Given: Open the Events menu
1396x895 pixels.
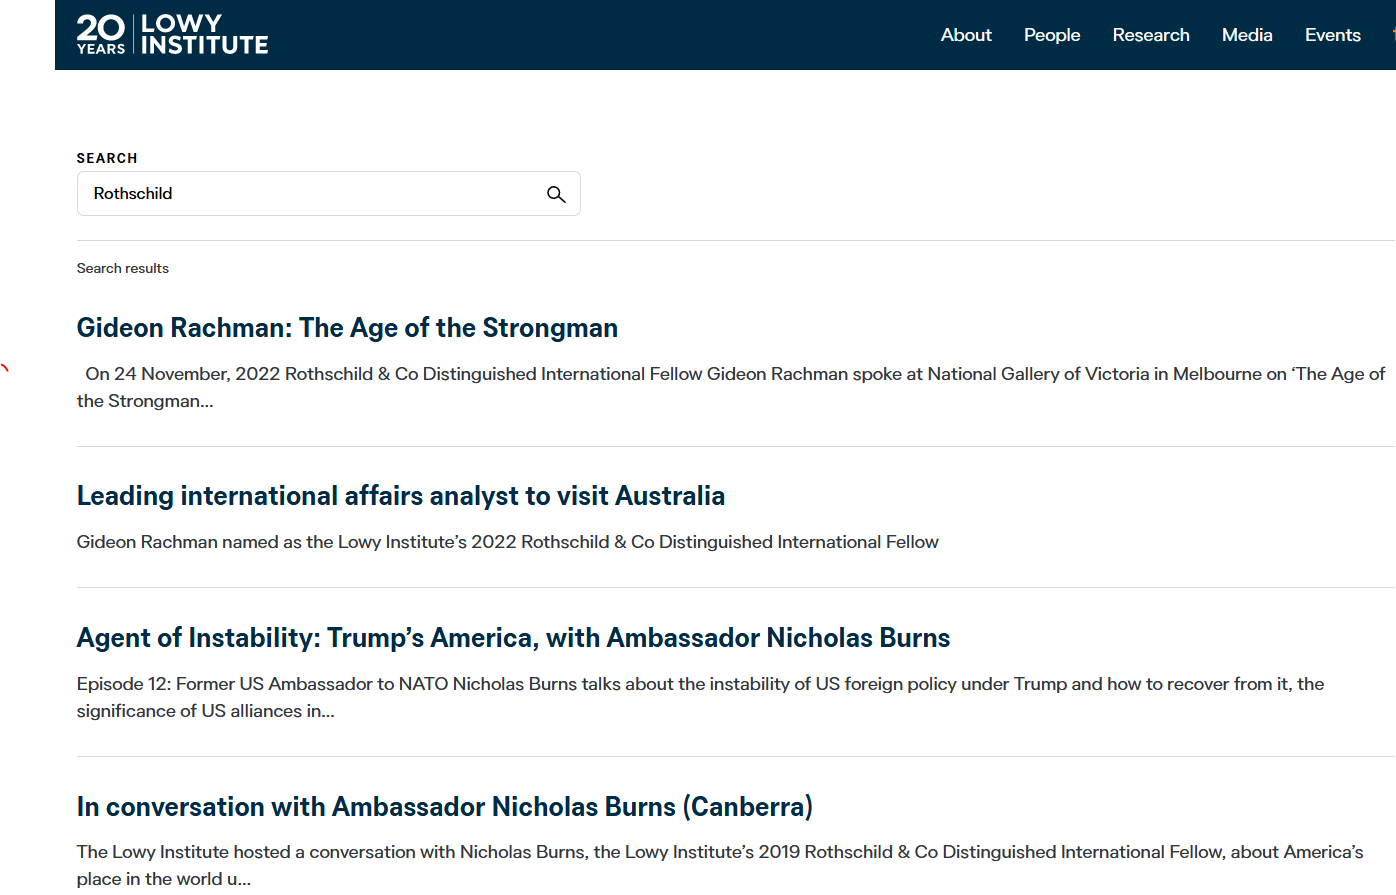Looking at the screenshot, I should point(1332,35).
